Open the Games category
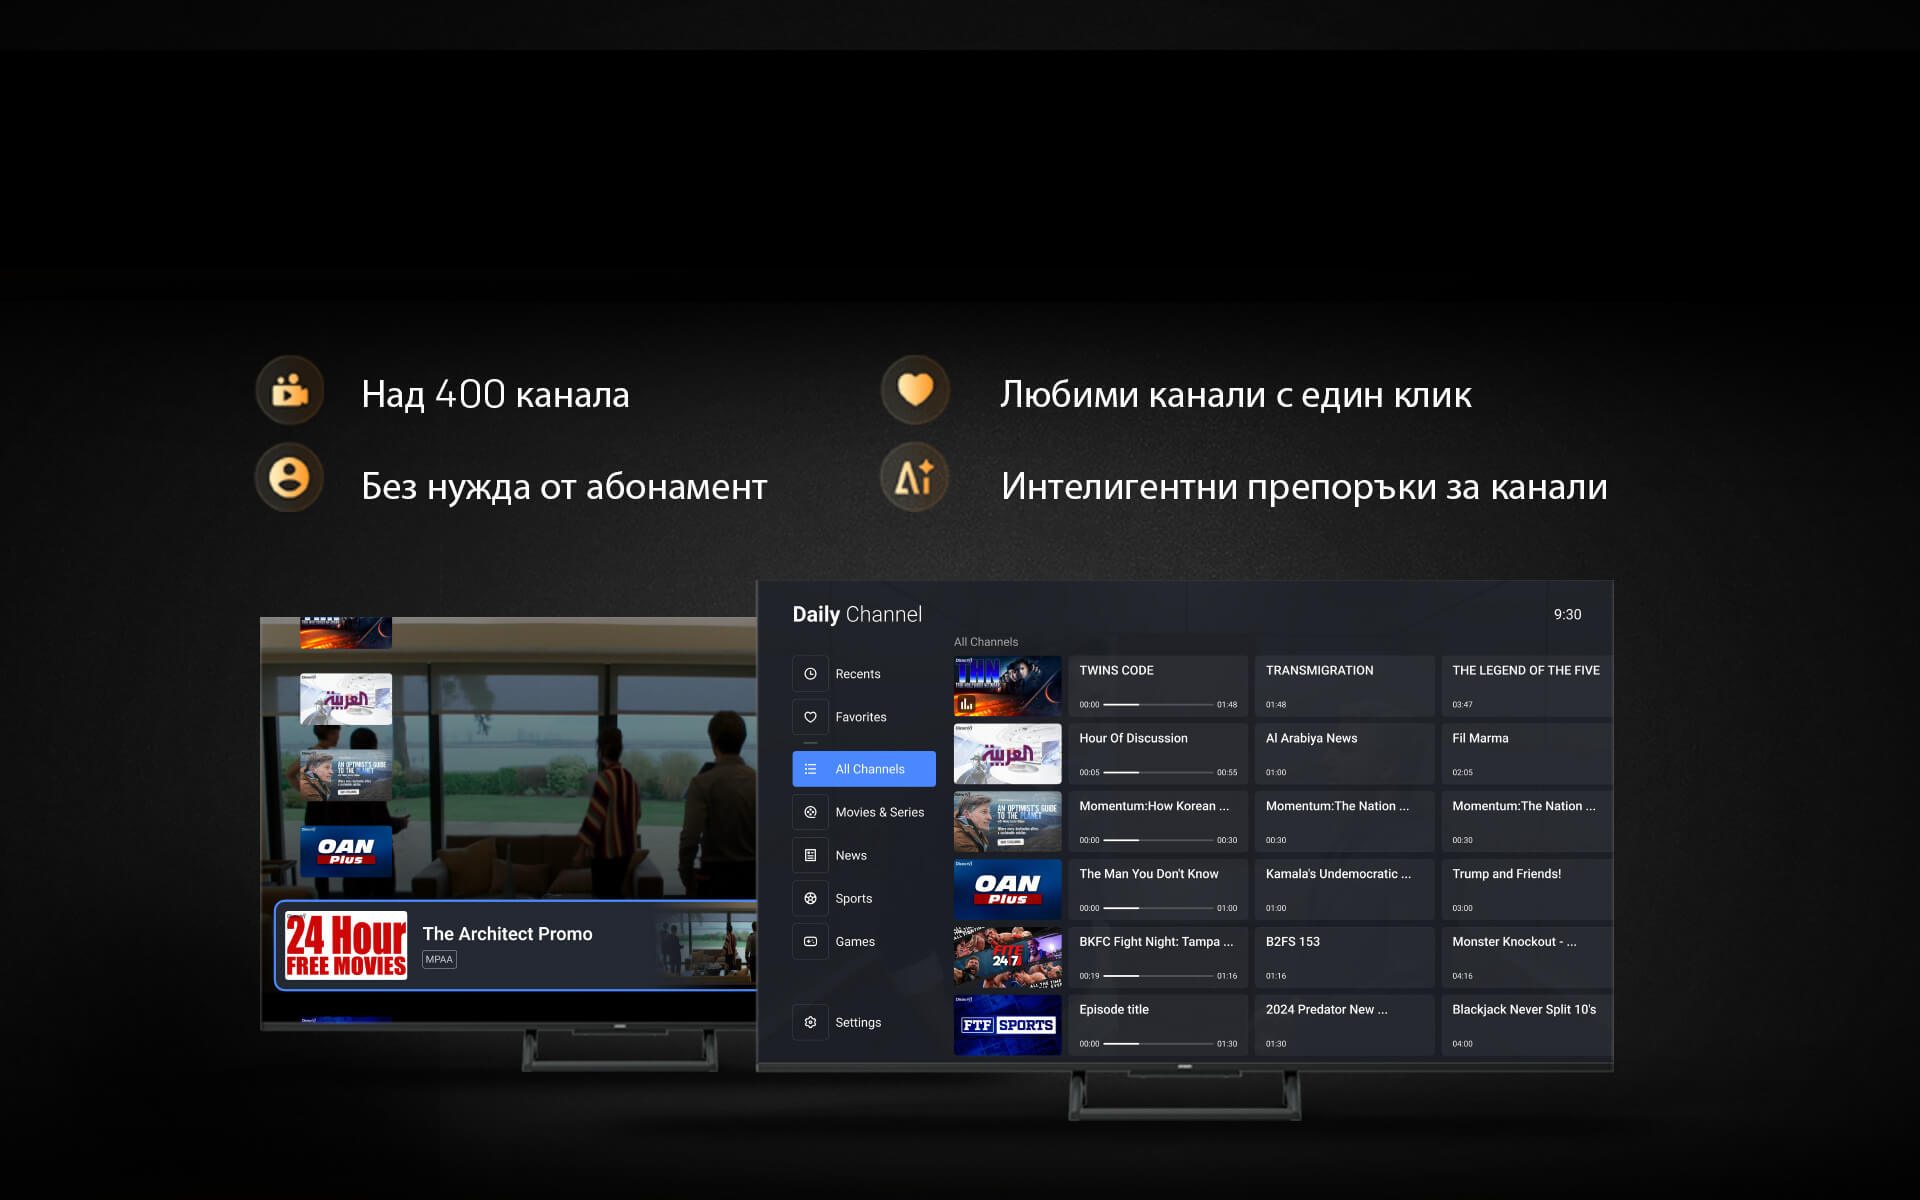 [x=864, y=941]
